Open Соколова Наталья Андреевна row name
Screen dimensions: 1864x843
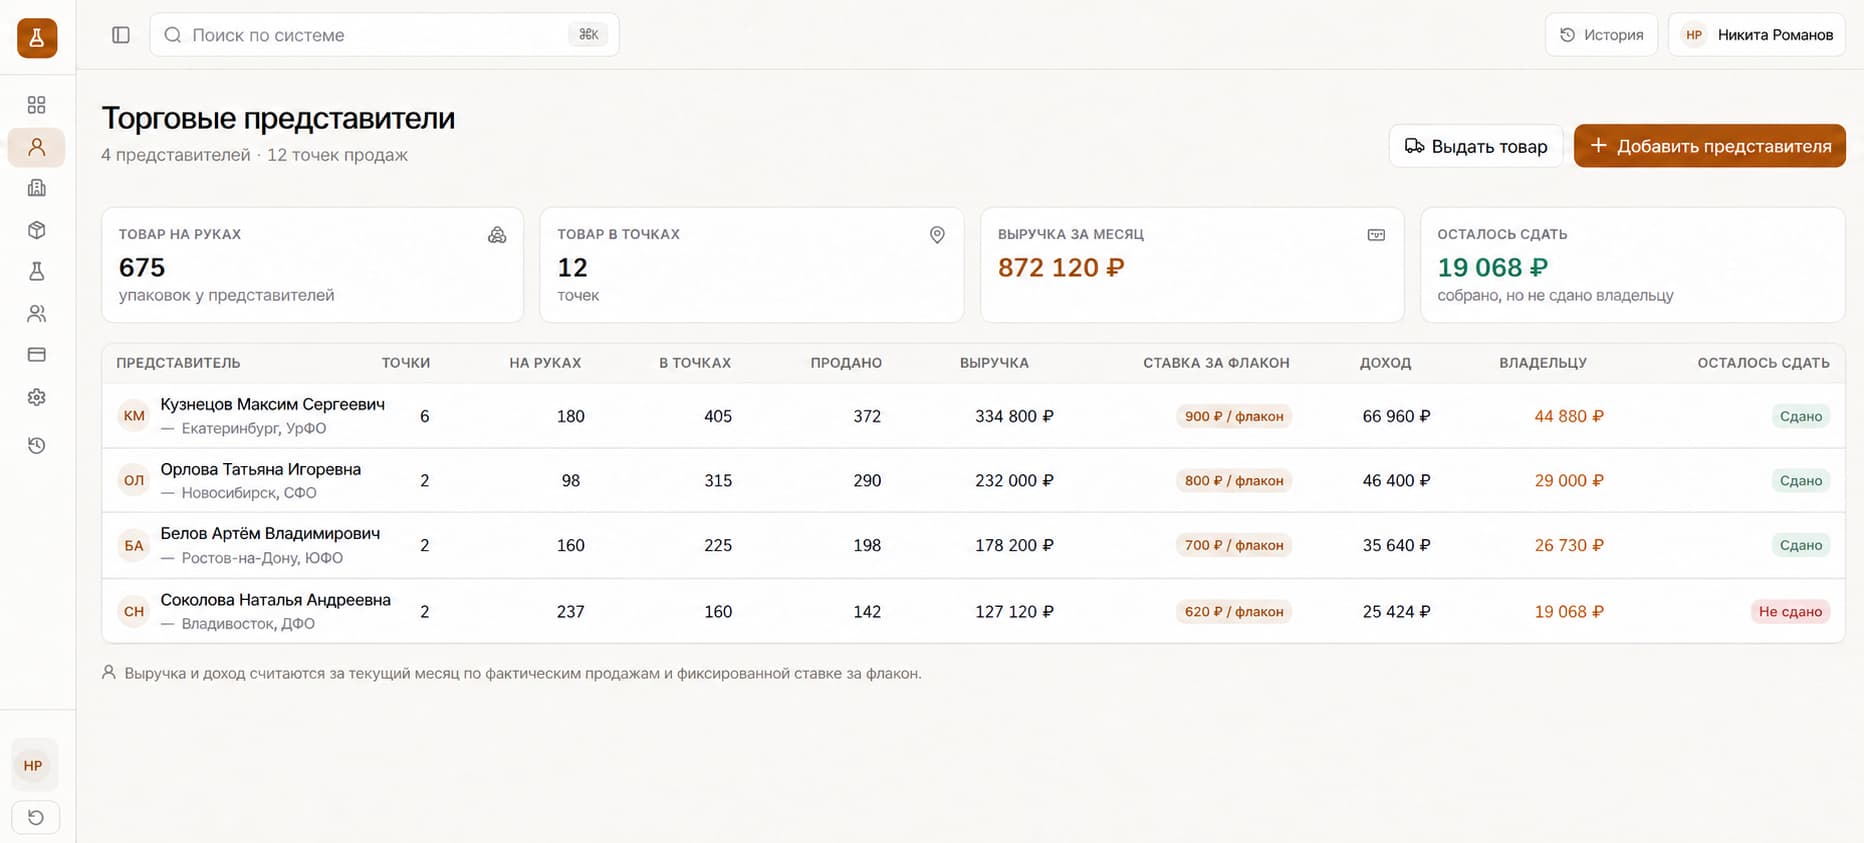276,600
